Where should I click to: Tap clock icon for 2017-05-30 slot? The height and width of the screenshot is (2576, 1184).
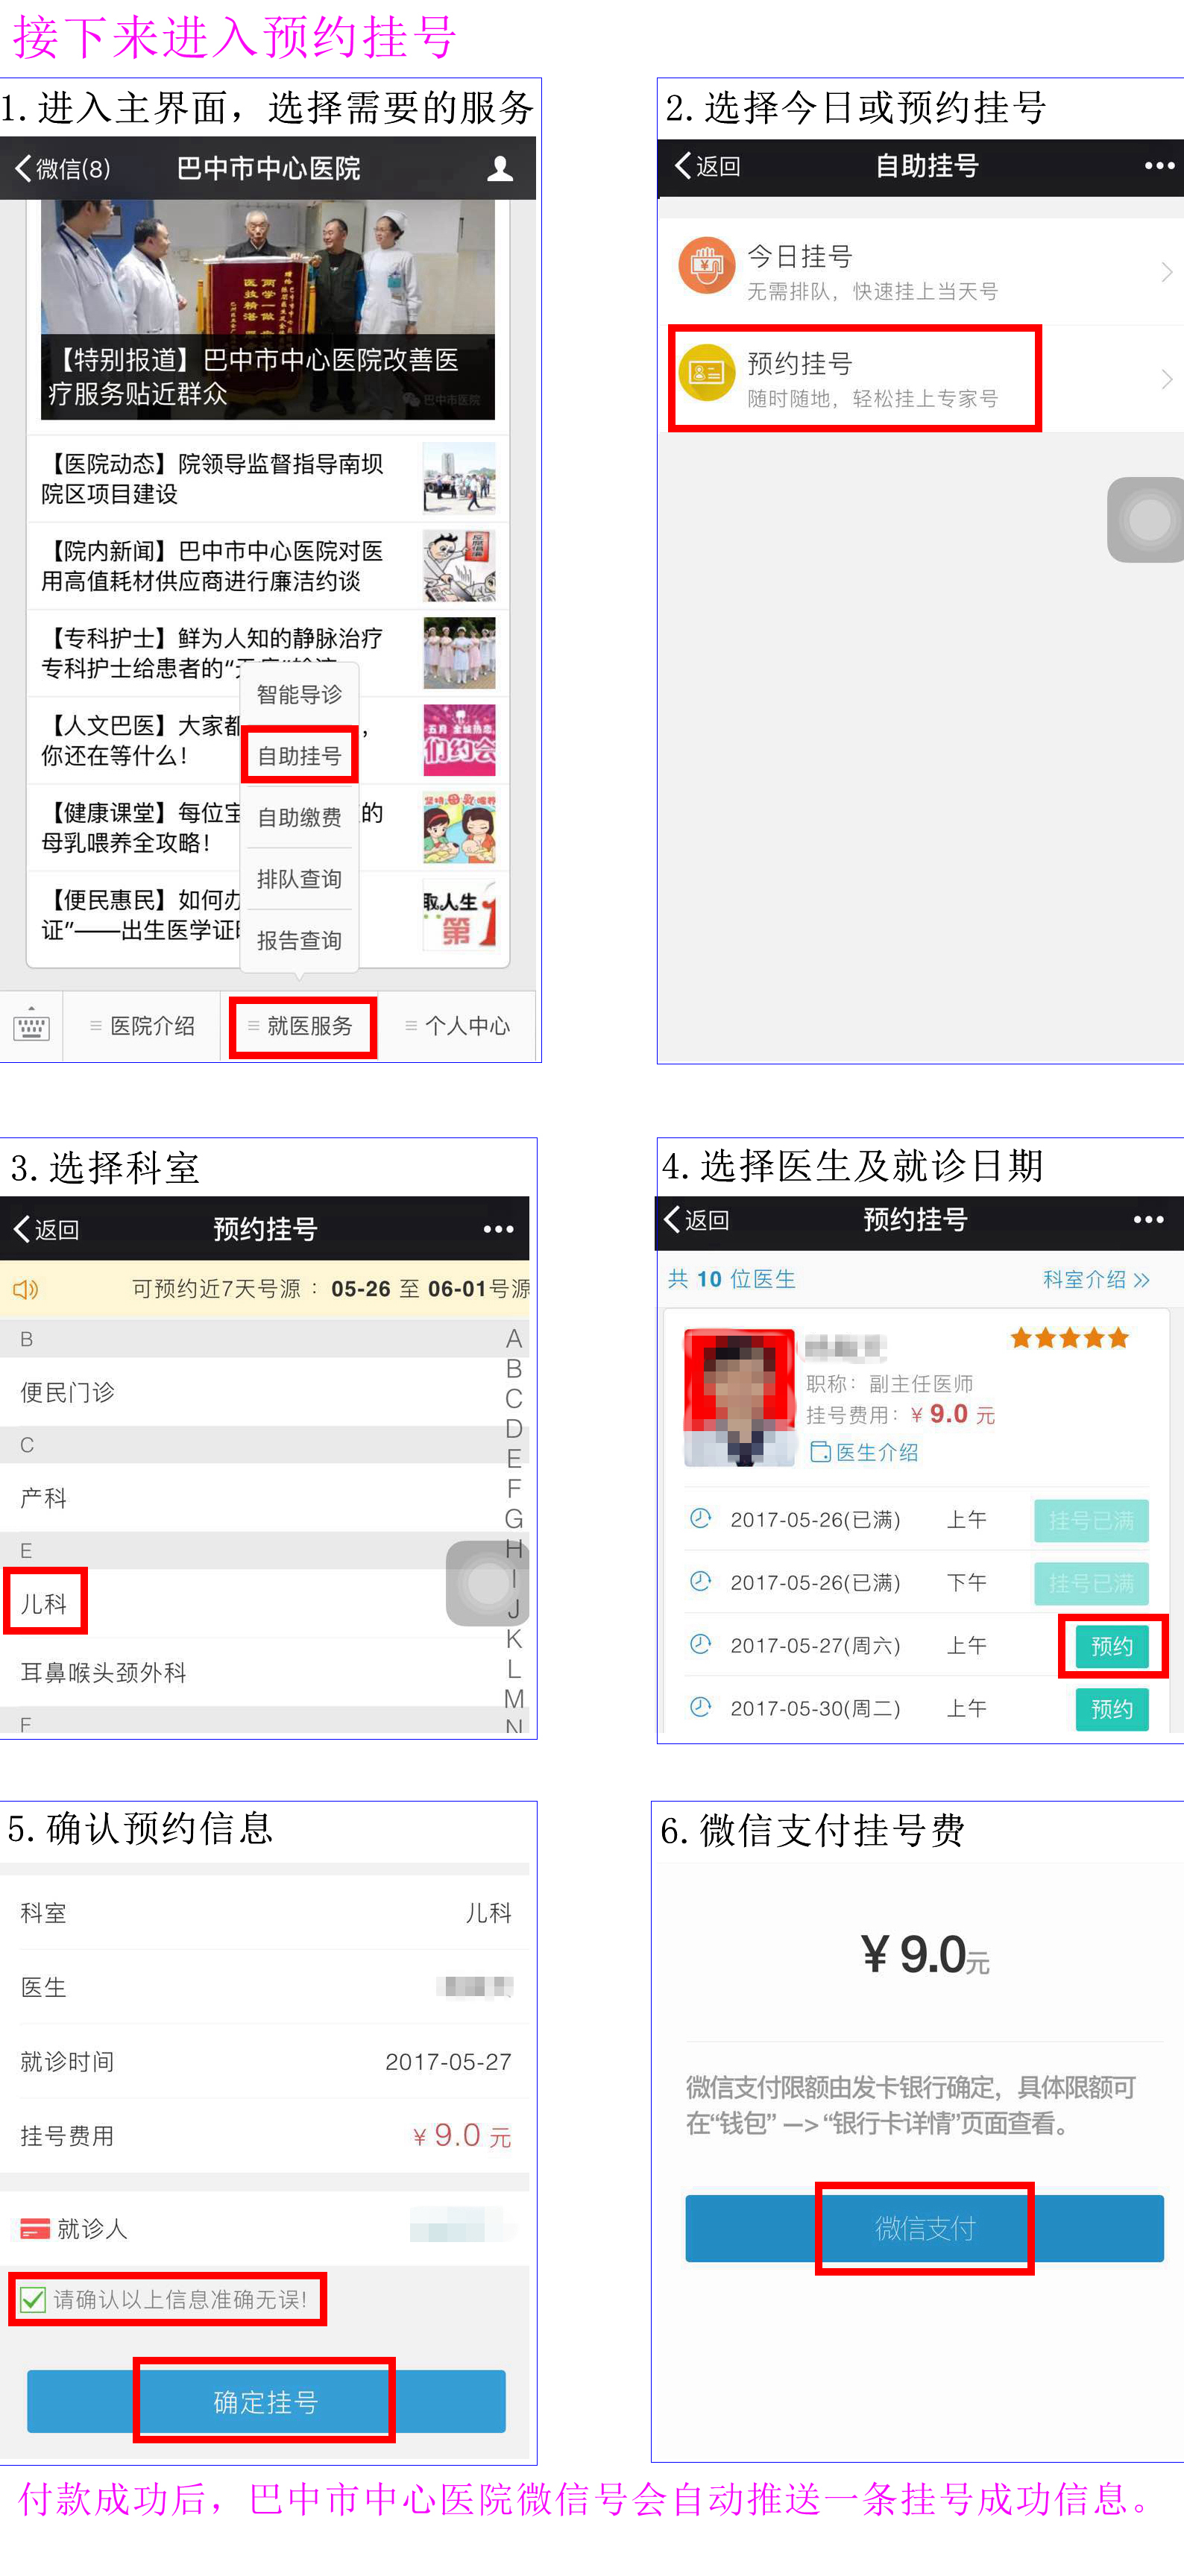pos(700,1707)
